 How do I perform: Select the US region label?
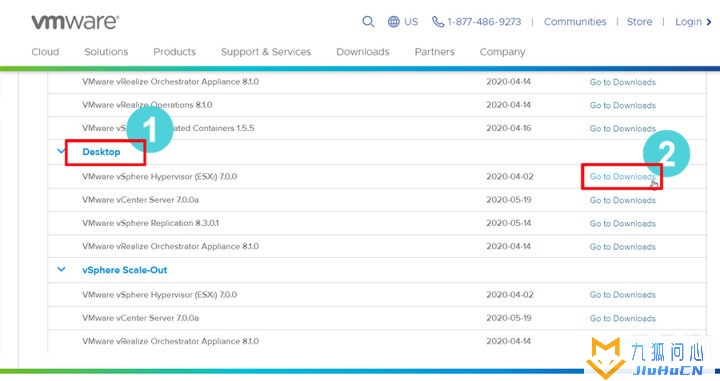coord(411,22)
